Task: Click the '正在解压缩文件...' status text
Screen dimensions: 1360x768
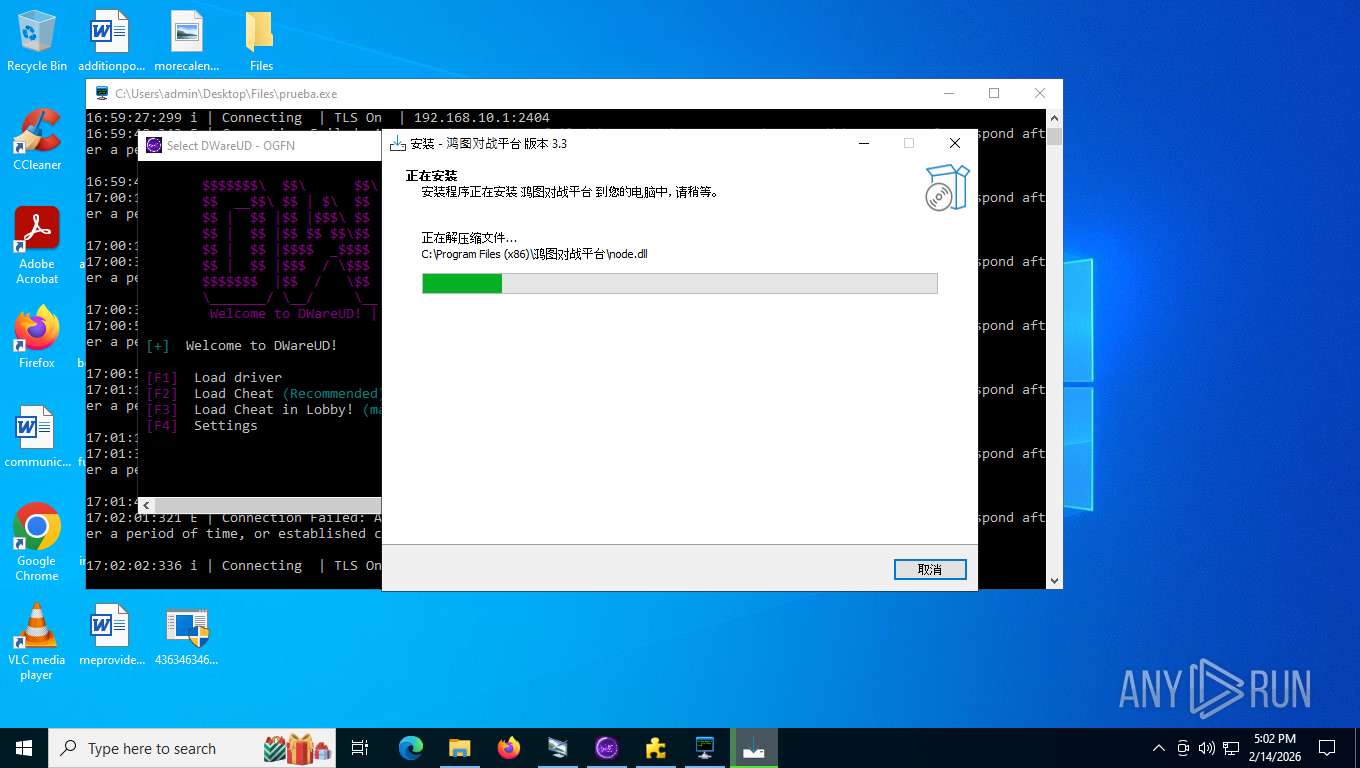Action: (469, 238)
